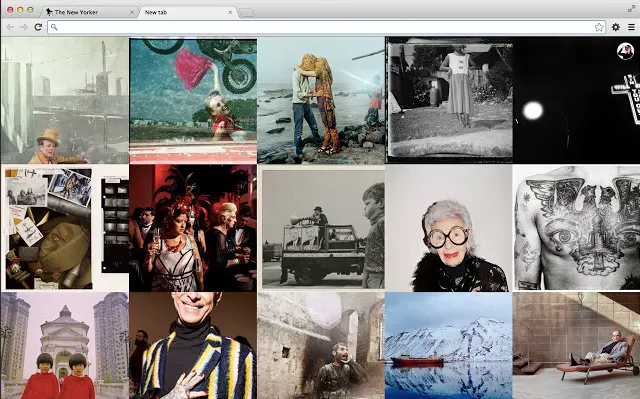Click the fullscreen arrows icon in title bar
This screenshot has height=399, width=640.
631,8
